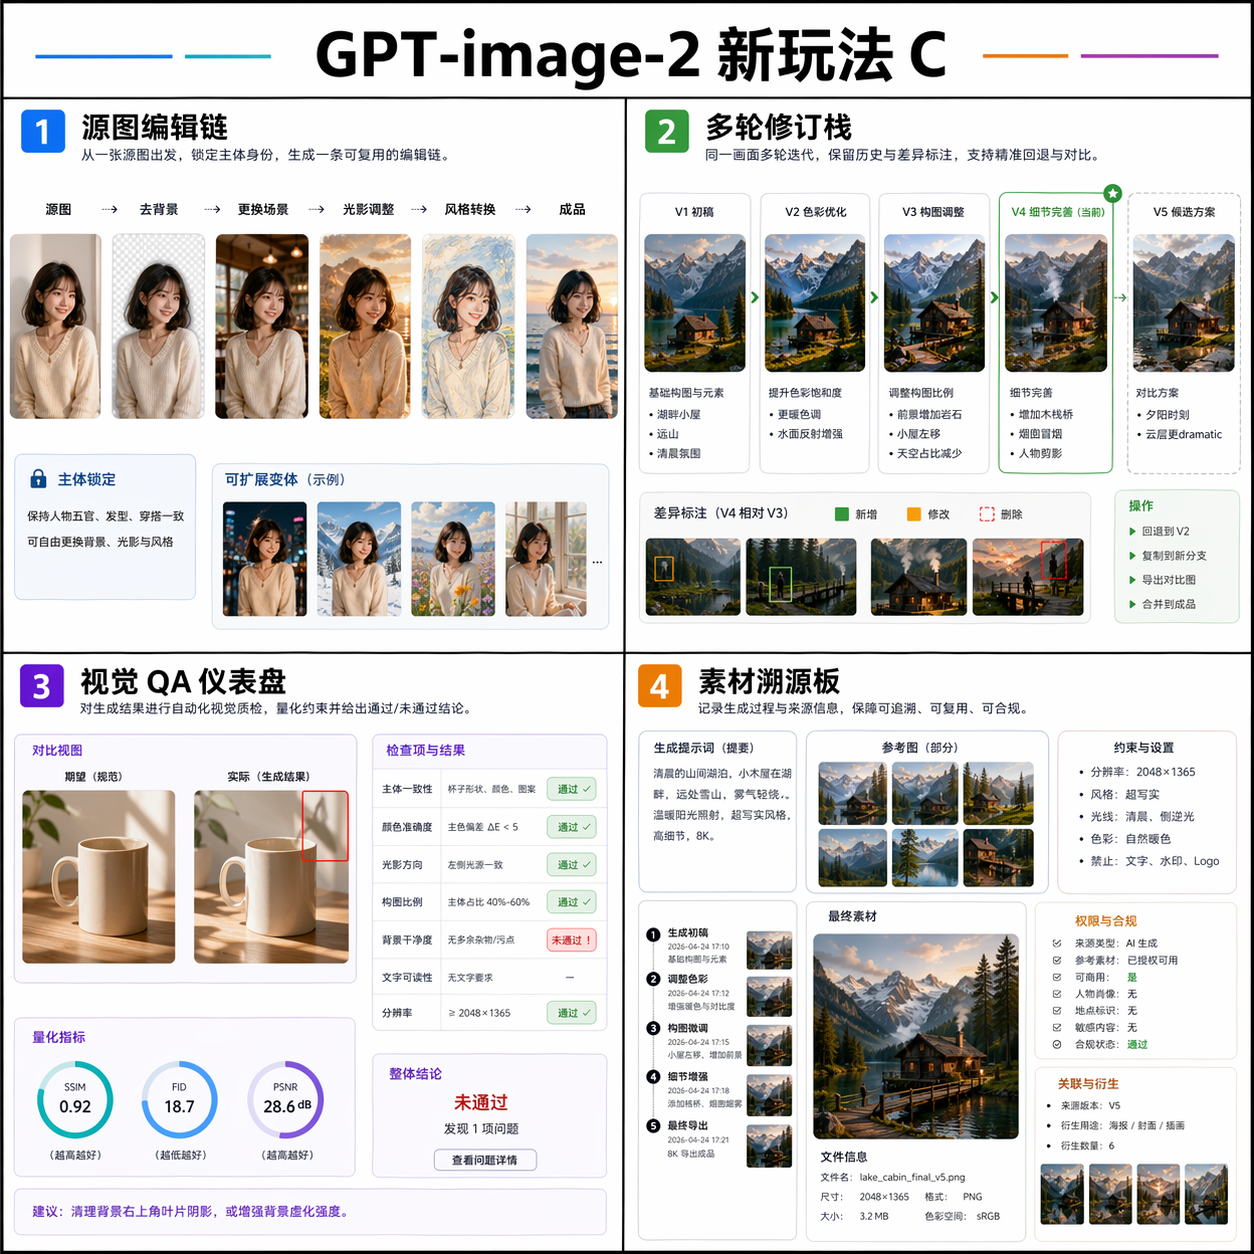Click the blue number 1 section badge
1254x1254 pixels.
point(43,131)
